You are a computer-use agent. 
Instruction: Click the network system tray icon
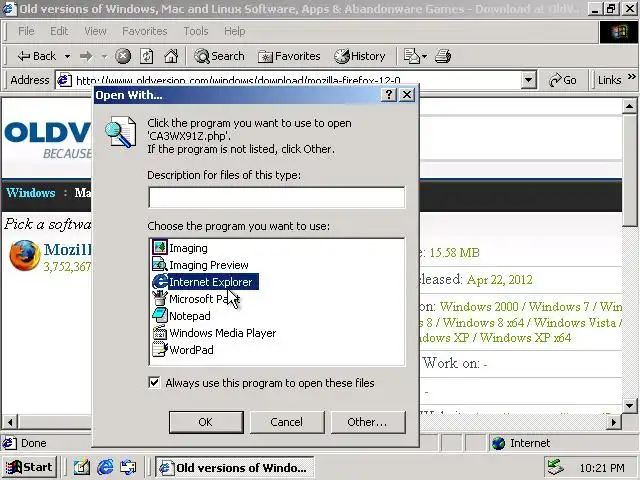[x=556, y=467]
